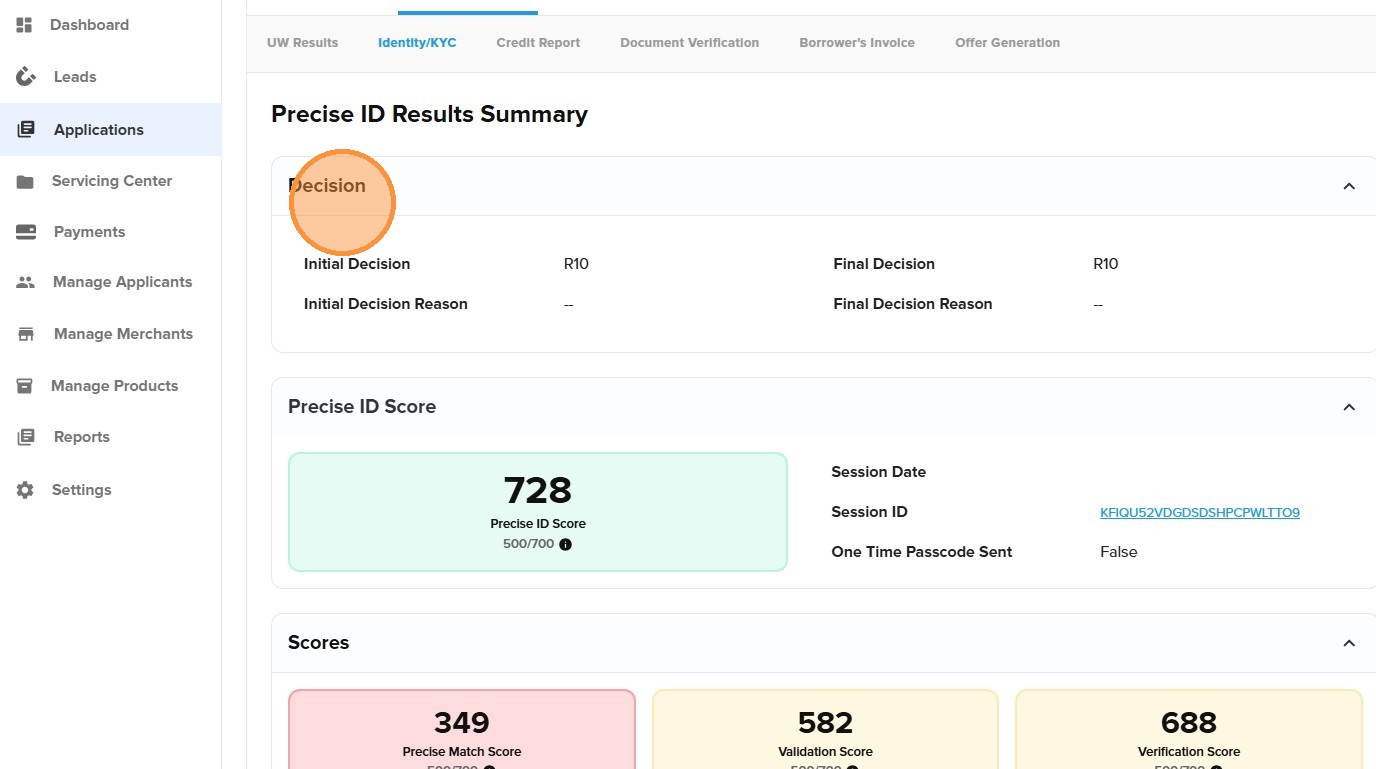The image size is (1376, 769).
Task: Go to Leads in the sidebar
Action: click(75, 77)
